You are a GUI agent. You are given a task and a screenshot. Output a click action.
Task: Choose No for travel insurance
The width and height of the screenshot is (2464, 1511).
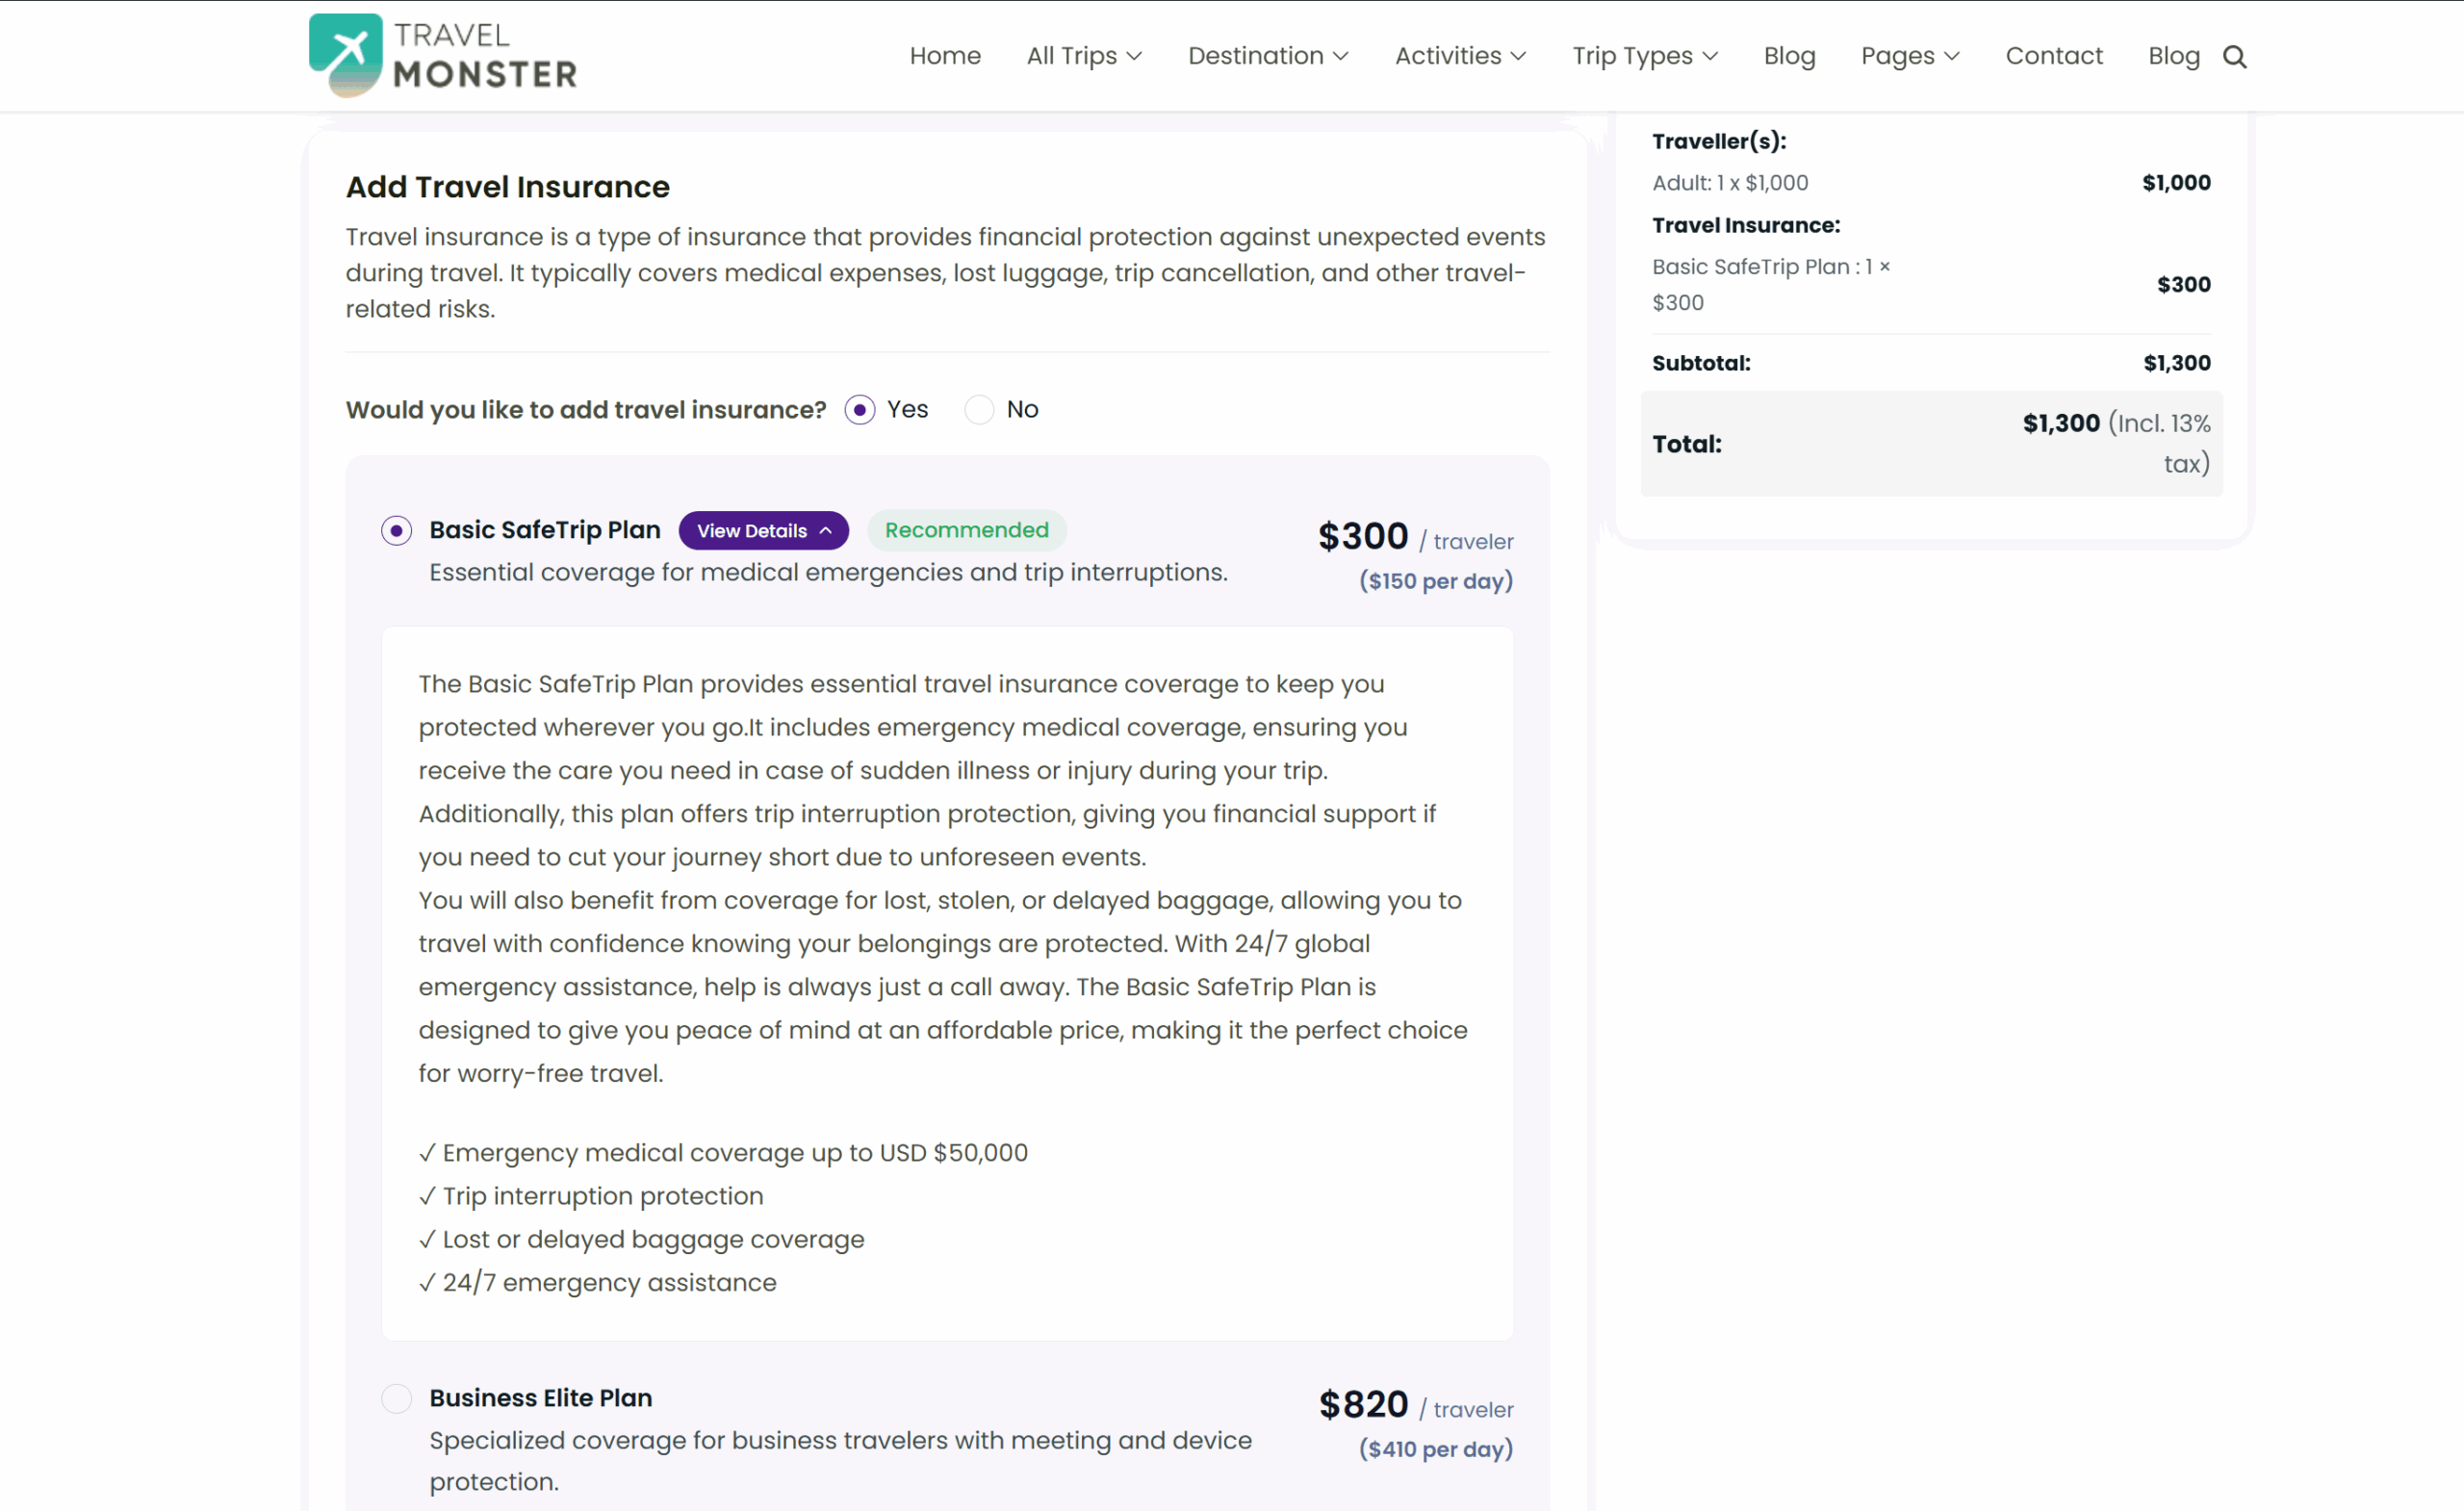tap(979, 410)
